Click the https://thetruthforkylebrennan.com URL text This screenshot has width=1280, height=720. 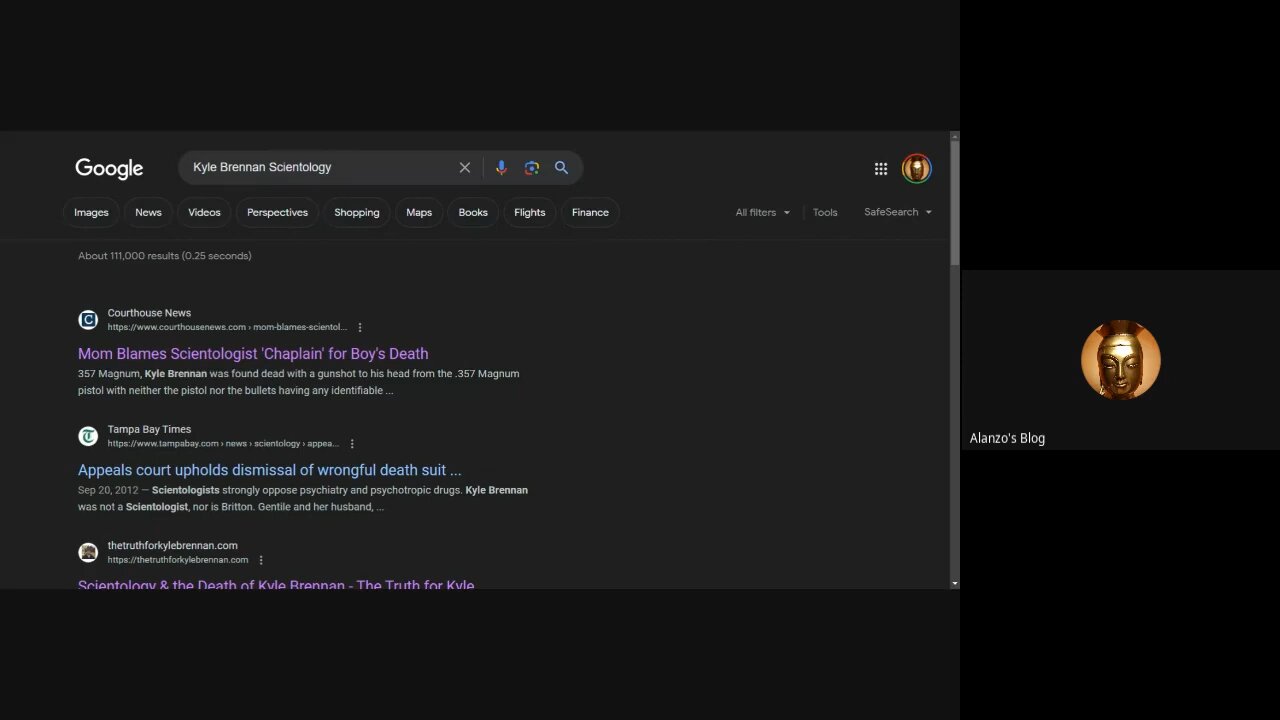click(x=178, y=560)
